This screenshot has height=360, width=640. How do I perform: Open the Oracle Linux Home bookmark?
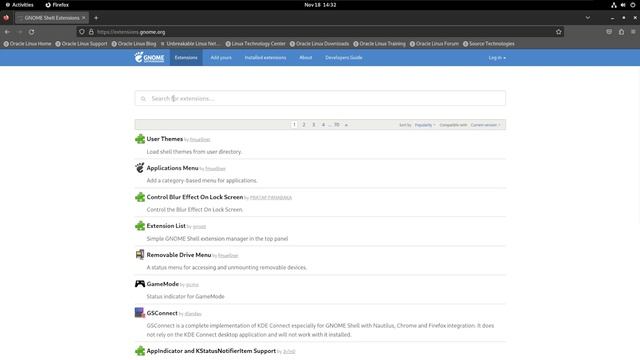pyautogui.click(x=28, y=44)
